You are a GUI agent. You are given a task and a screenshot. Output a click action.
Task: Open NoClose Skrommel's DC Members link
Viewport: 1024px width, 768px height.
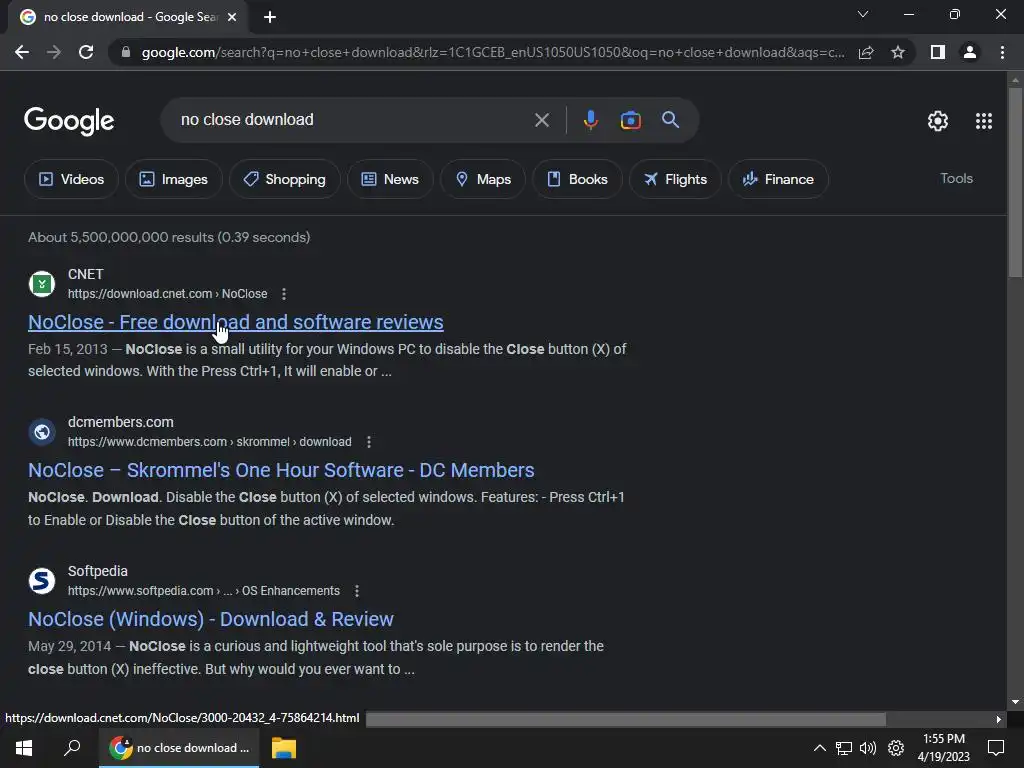[x=281, y=470]
